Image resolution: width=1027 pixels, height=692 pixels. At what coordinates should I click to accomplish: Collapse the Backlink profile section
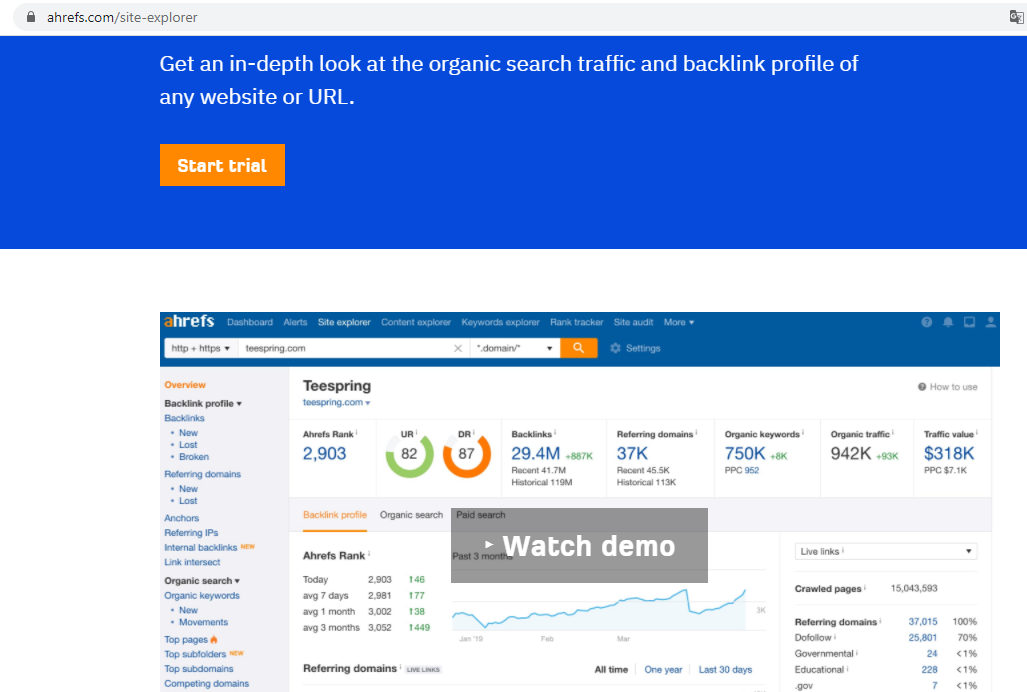pyautogui.click(x=203, y=403)
